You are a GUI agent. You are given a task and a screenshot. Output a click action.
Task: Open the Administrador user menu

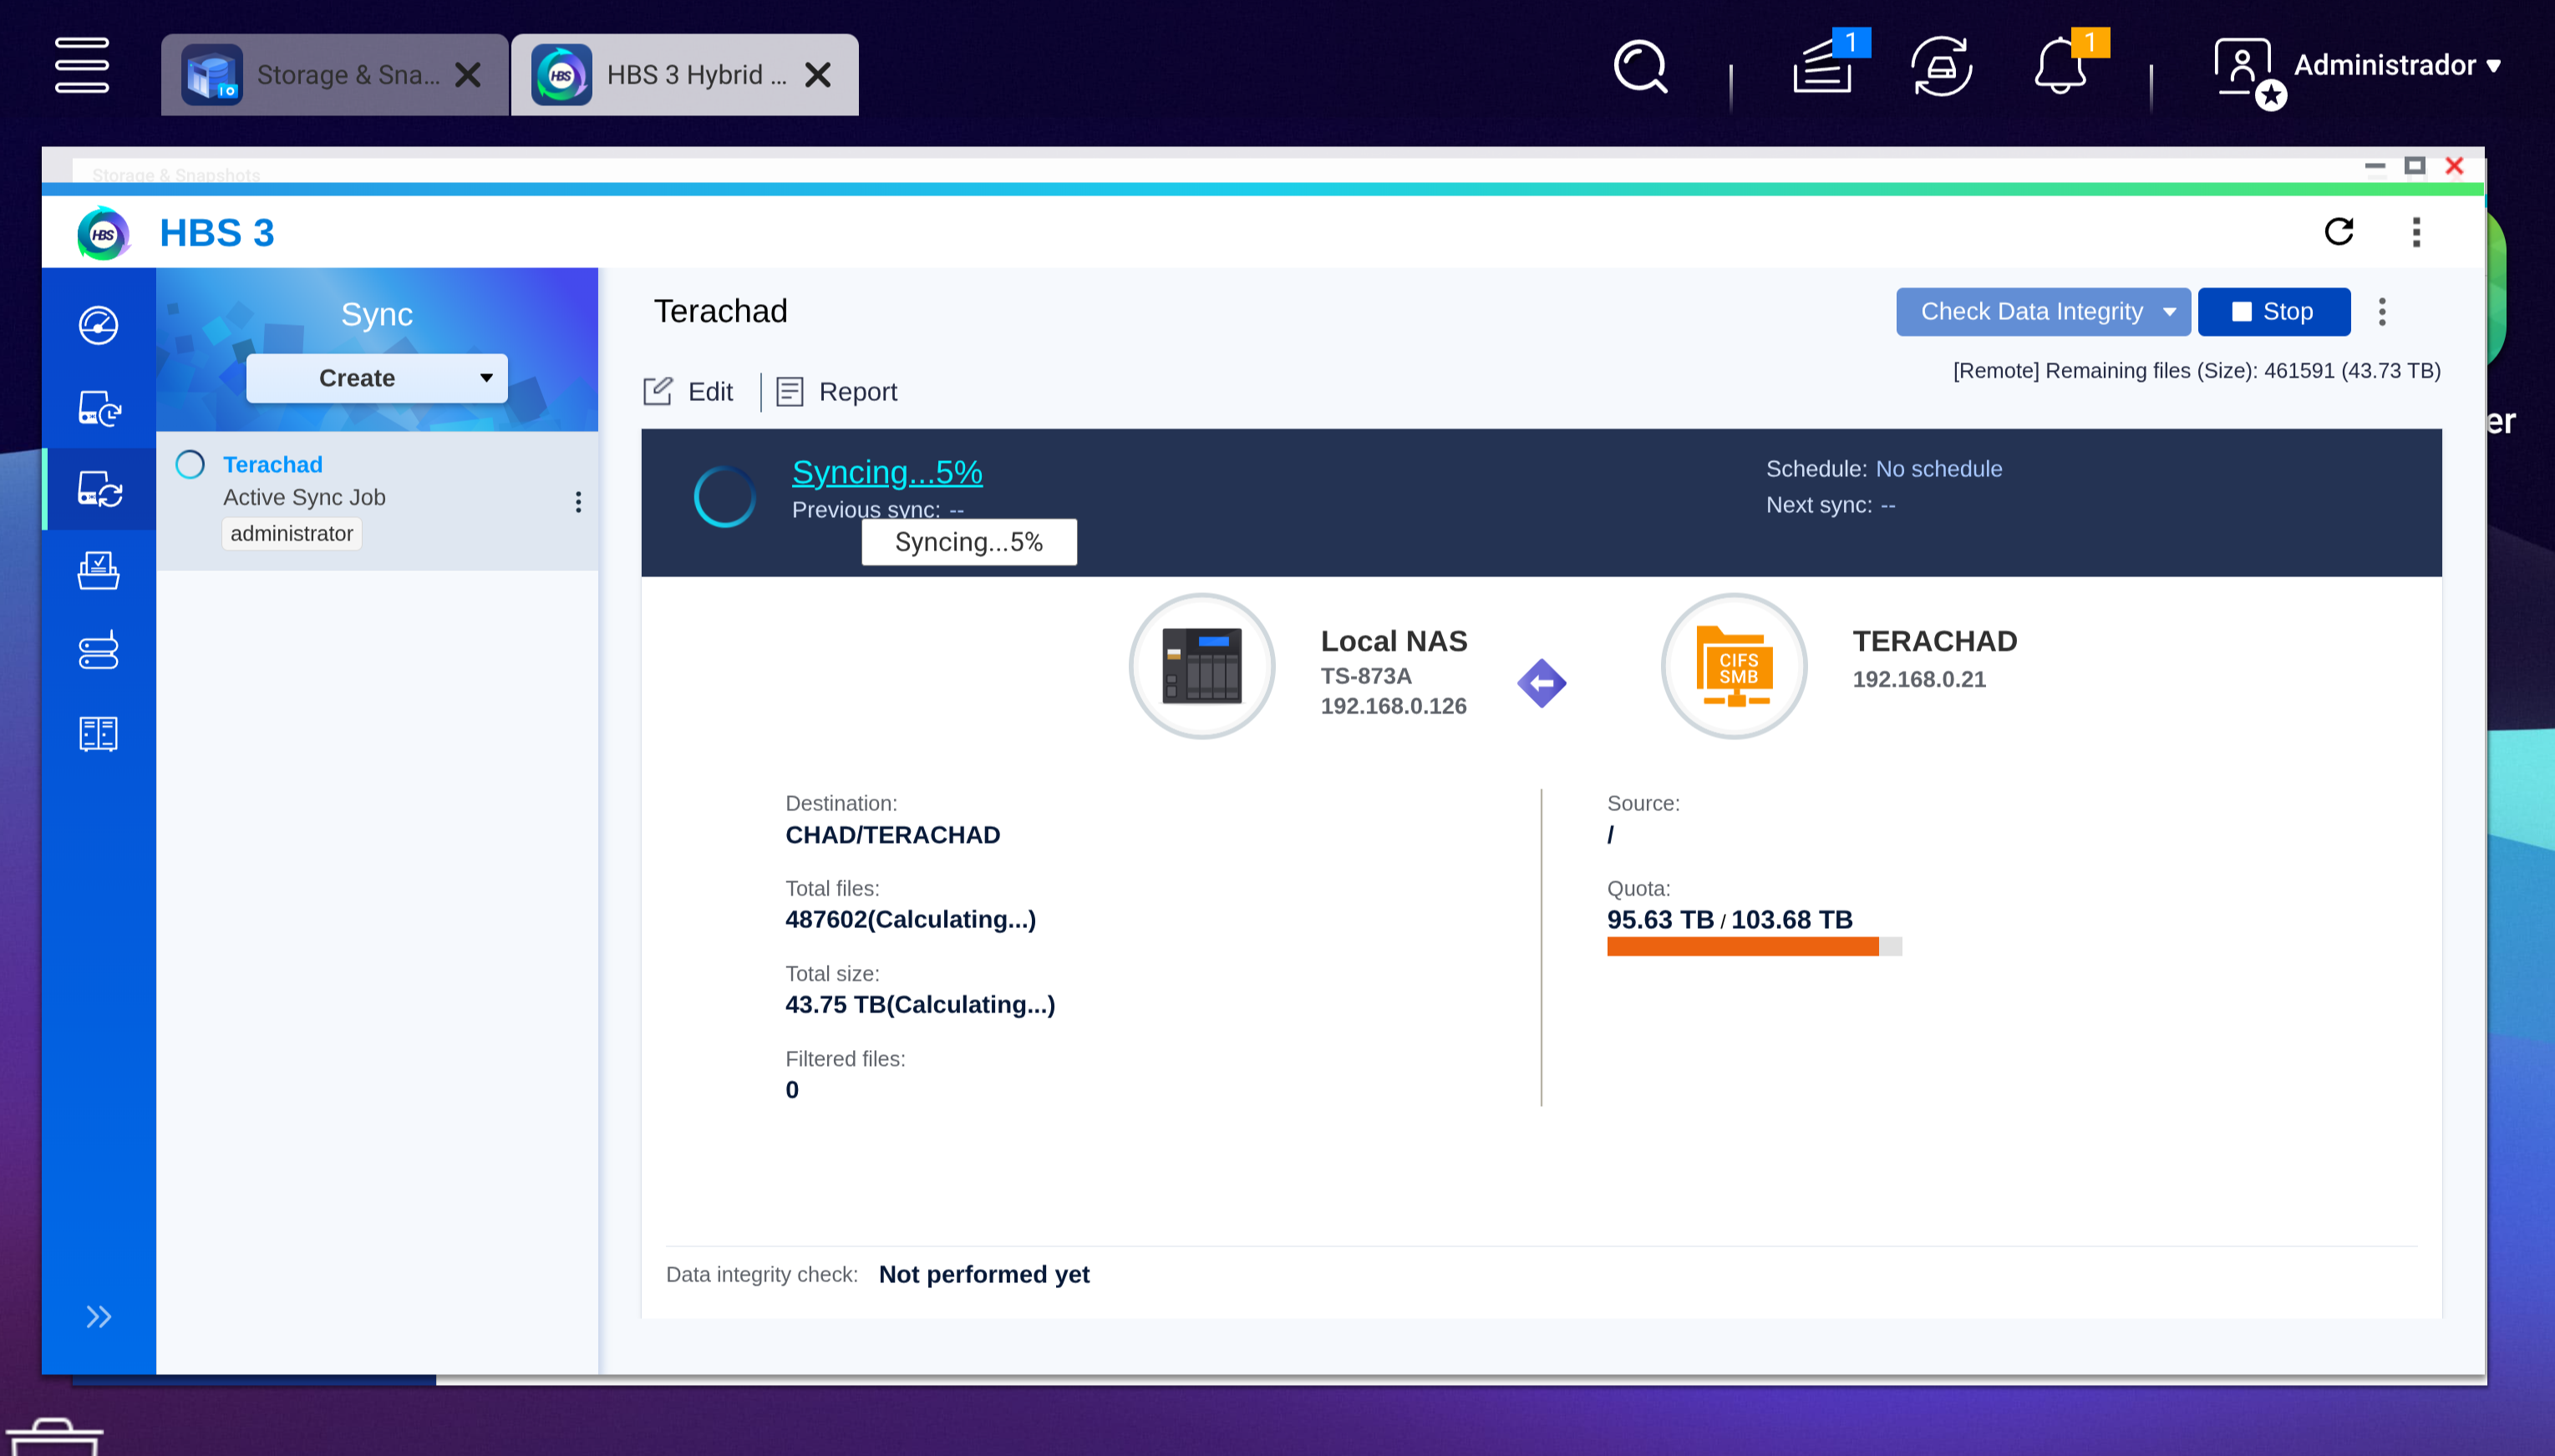point(2359,67)
